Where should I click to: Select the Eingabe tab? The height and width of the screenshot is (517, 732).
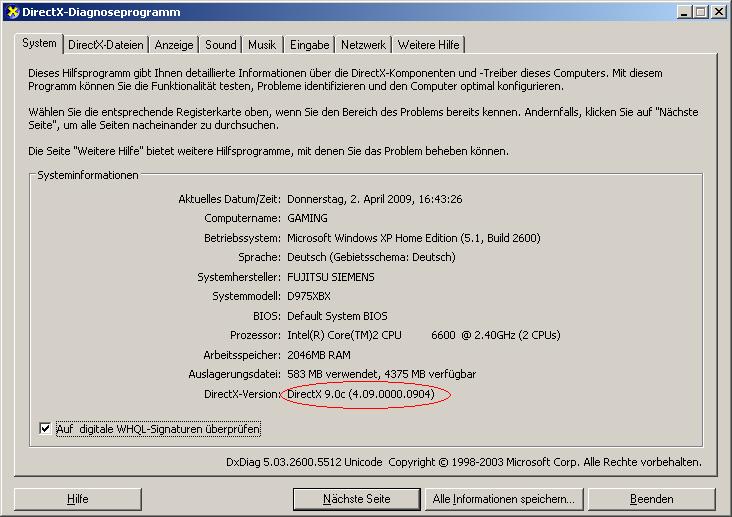309,45
